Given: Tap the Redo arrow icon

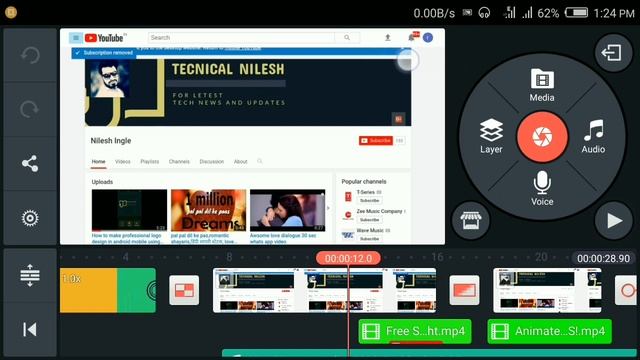Looking at the screenshot, I should click(30, 109).
